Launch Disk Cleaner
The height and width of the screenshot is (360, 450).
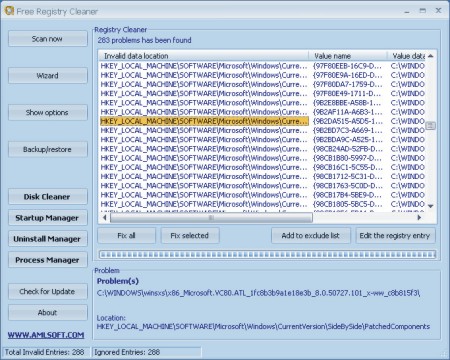click(48, 197)
